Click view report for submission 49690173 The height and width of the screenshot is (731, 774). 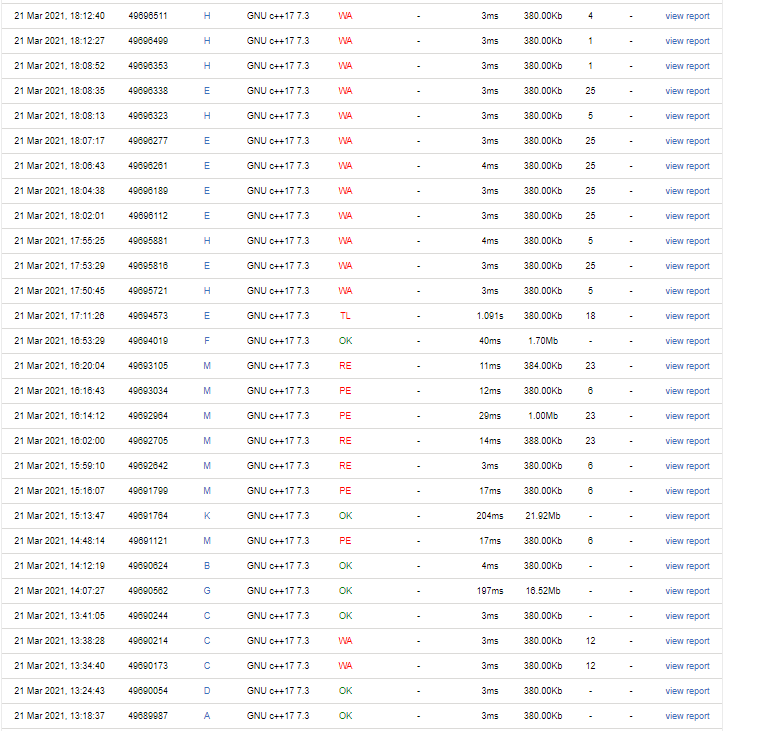(687, 666)
